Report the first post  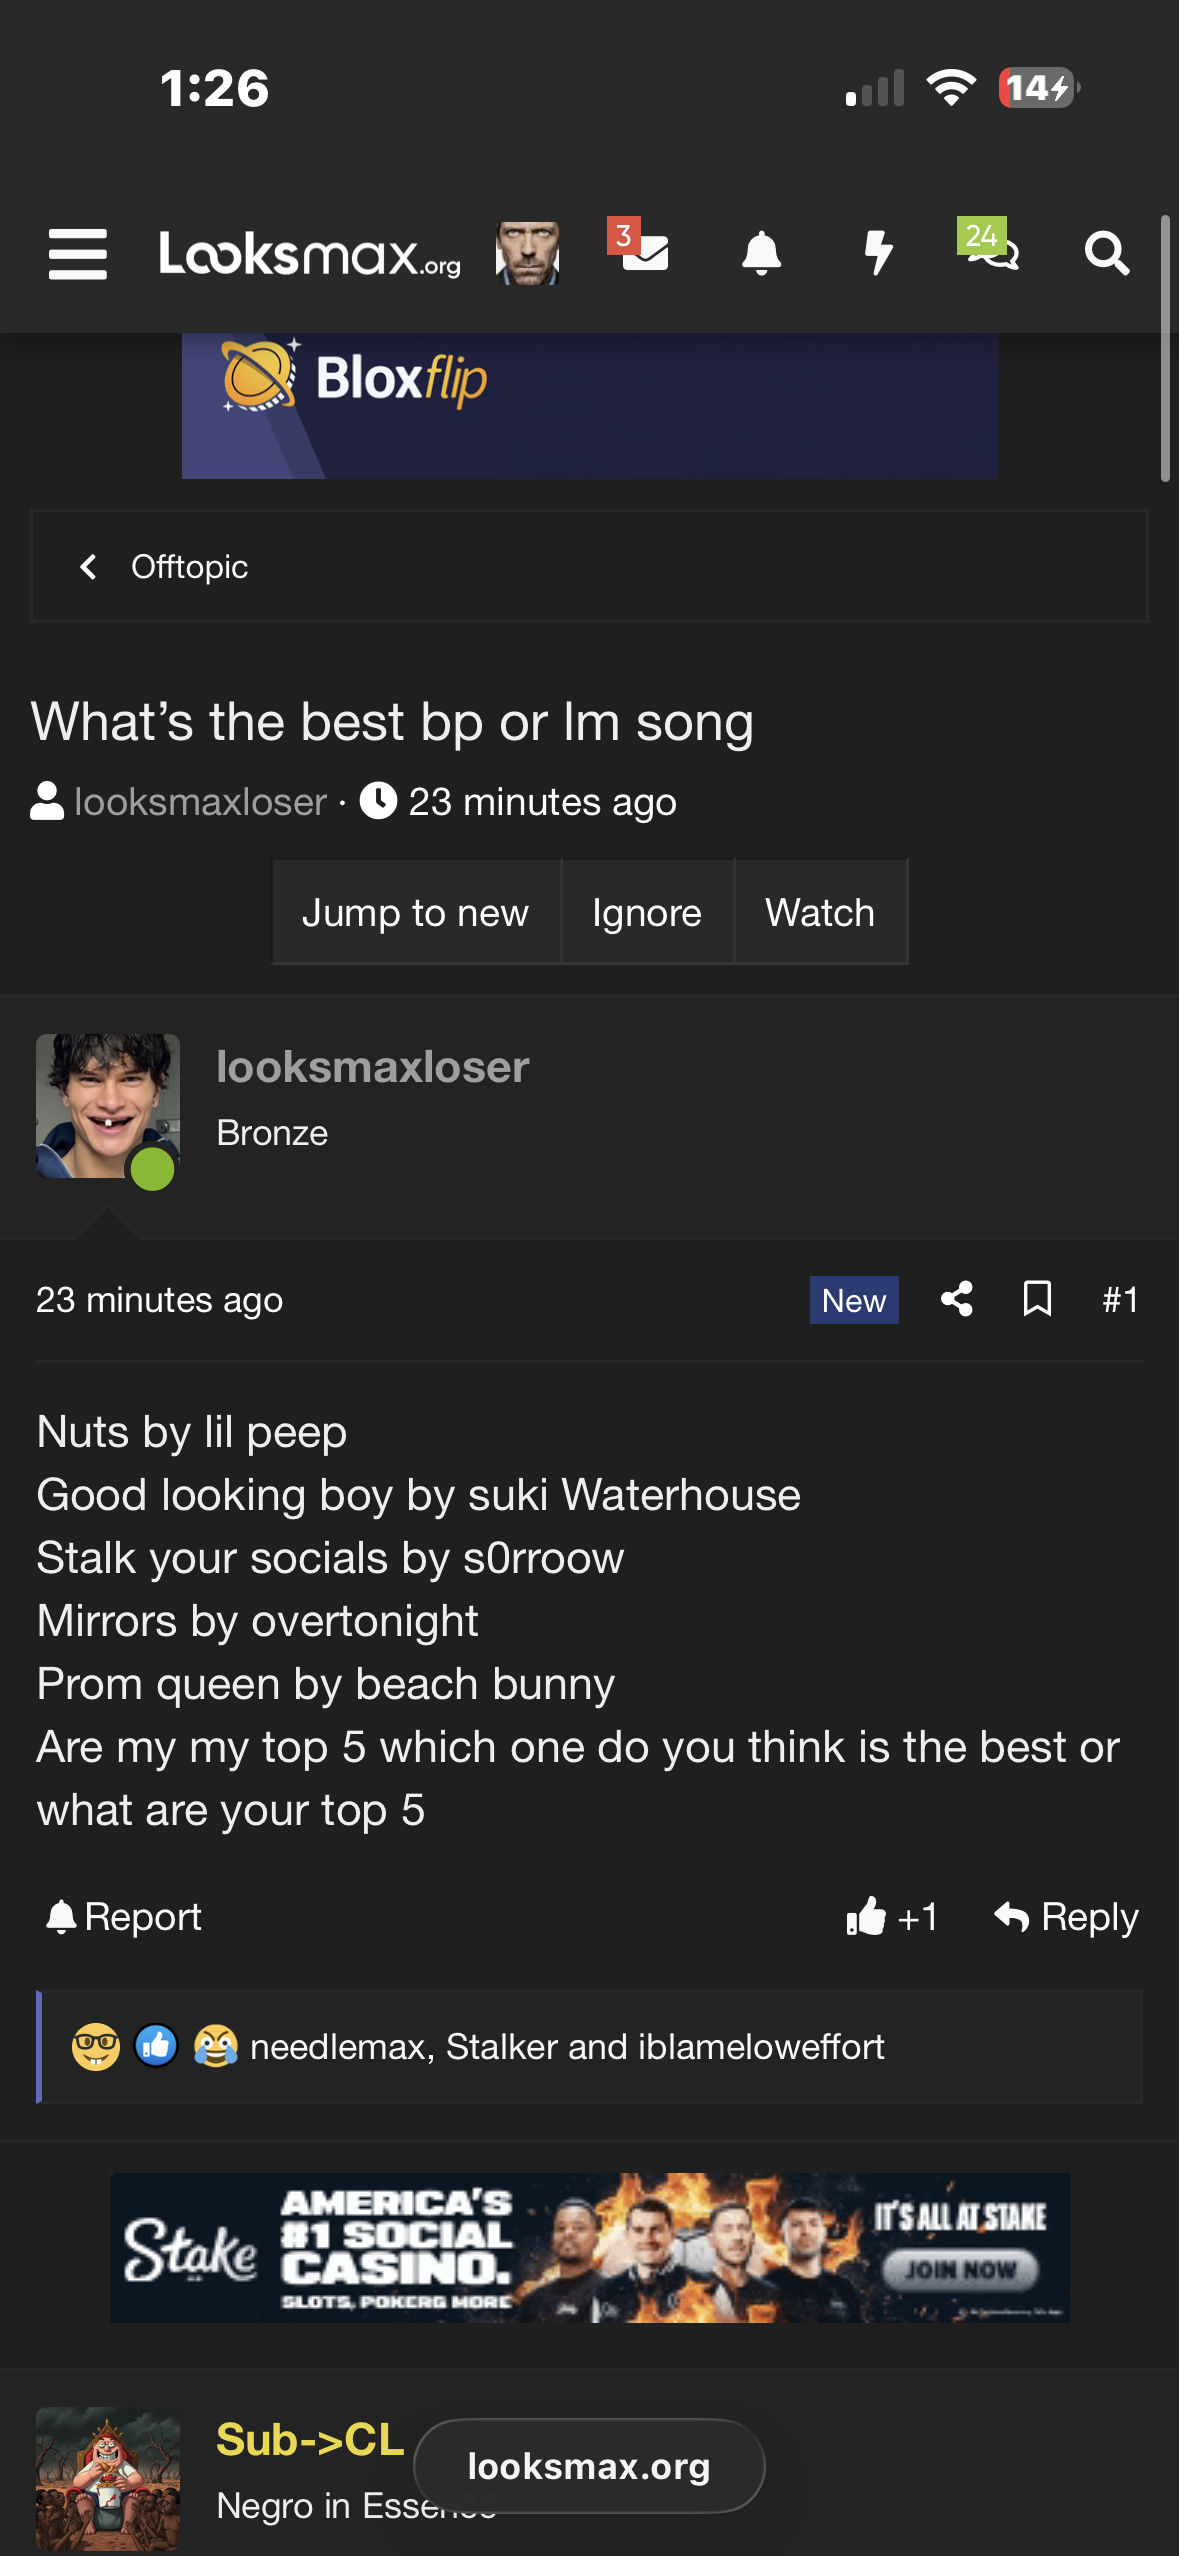pos(124,1917)
